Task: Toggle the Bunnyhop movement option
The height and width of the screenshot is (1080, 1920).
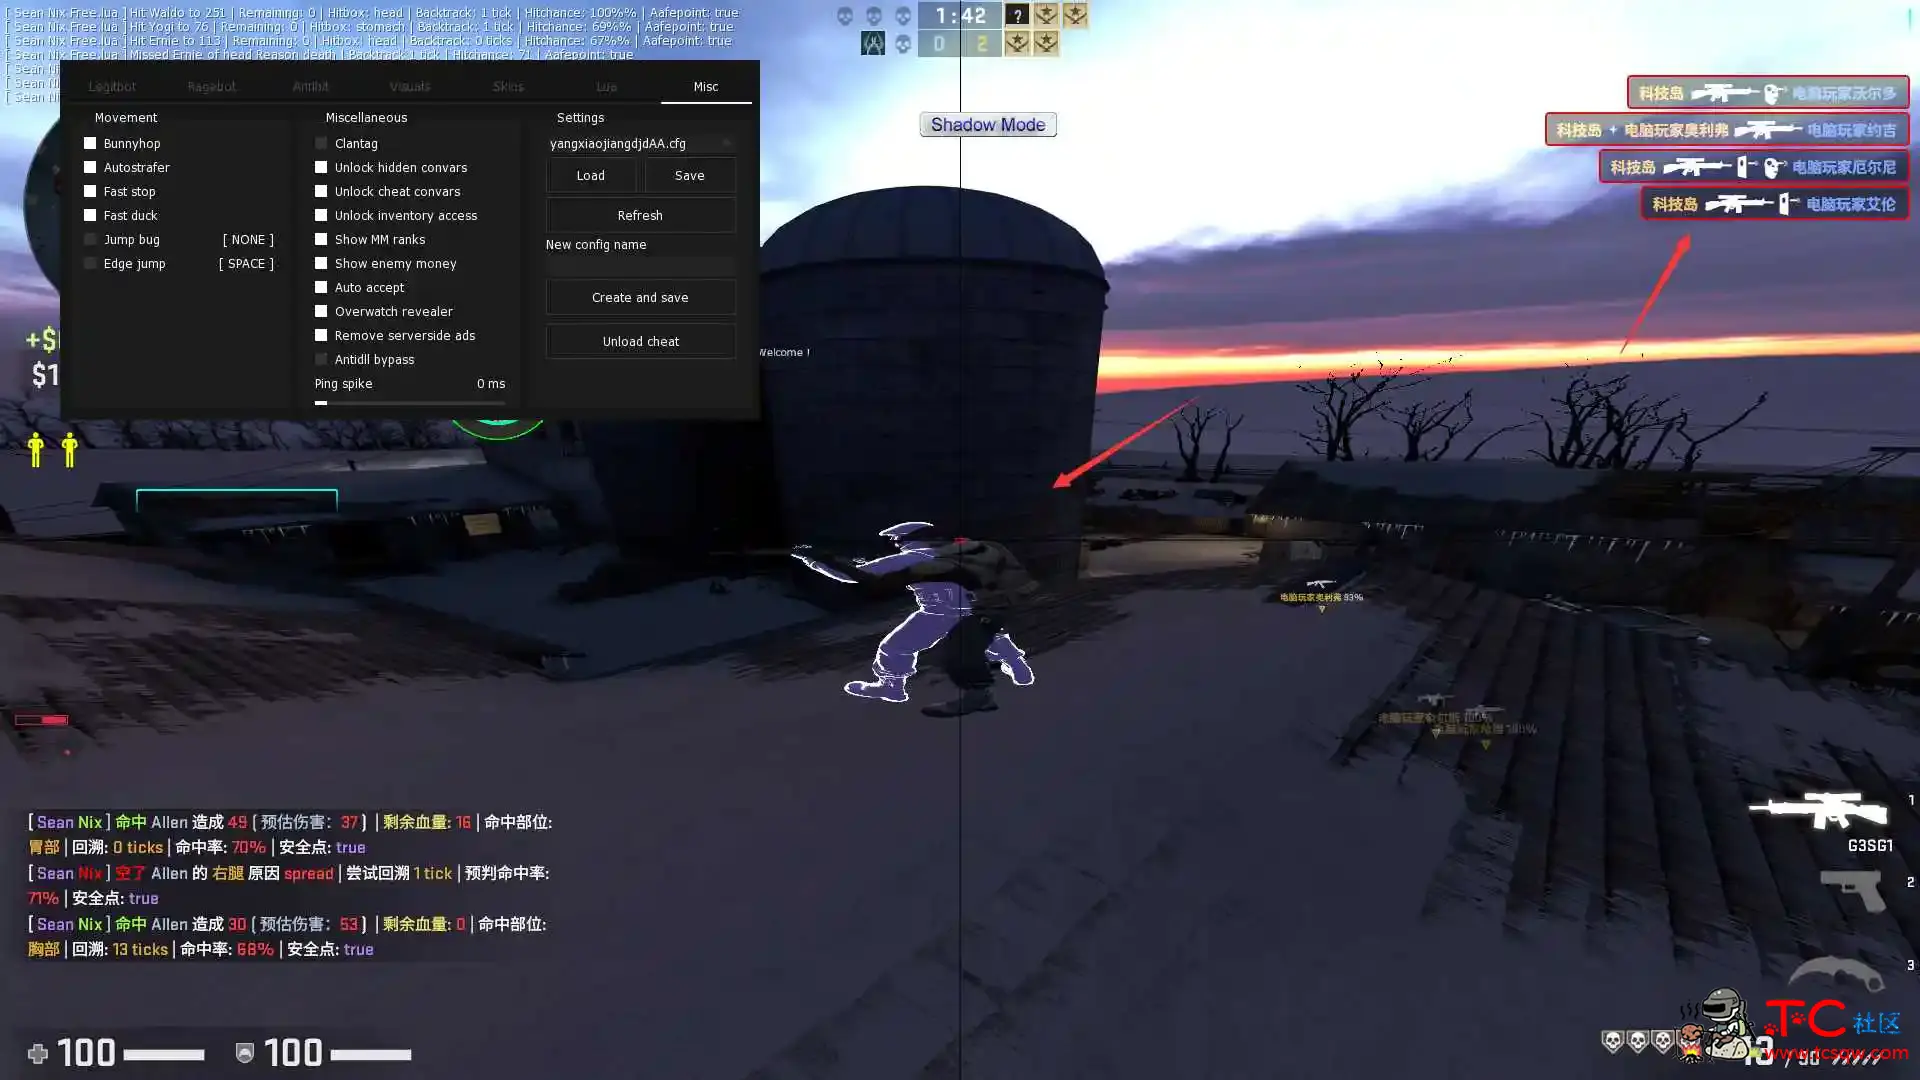Action: (x=90, y=142)
